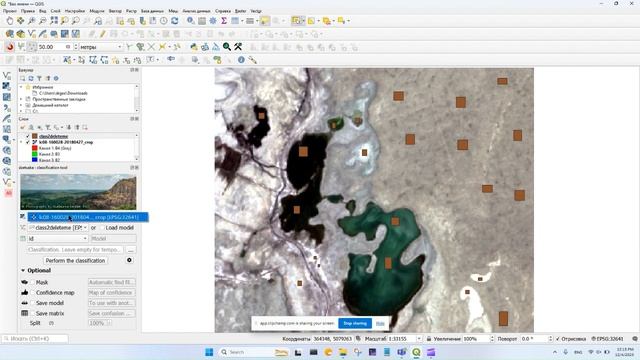
Task: Select the Pan Map hand tool
Action: 9,20
